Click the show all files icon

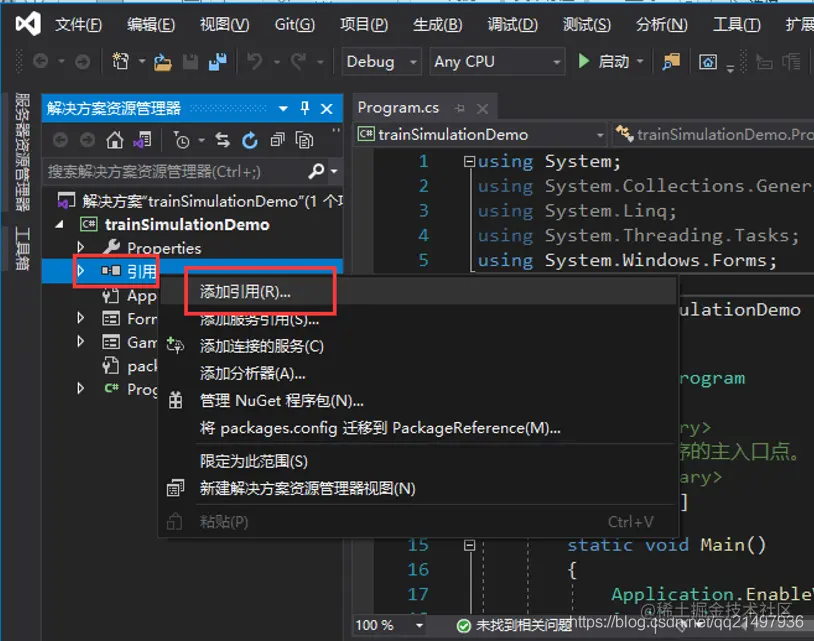[304, 140]
